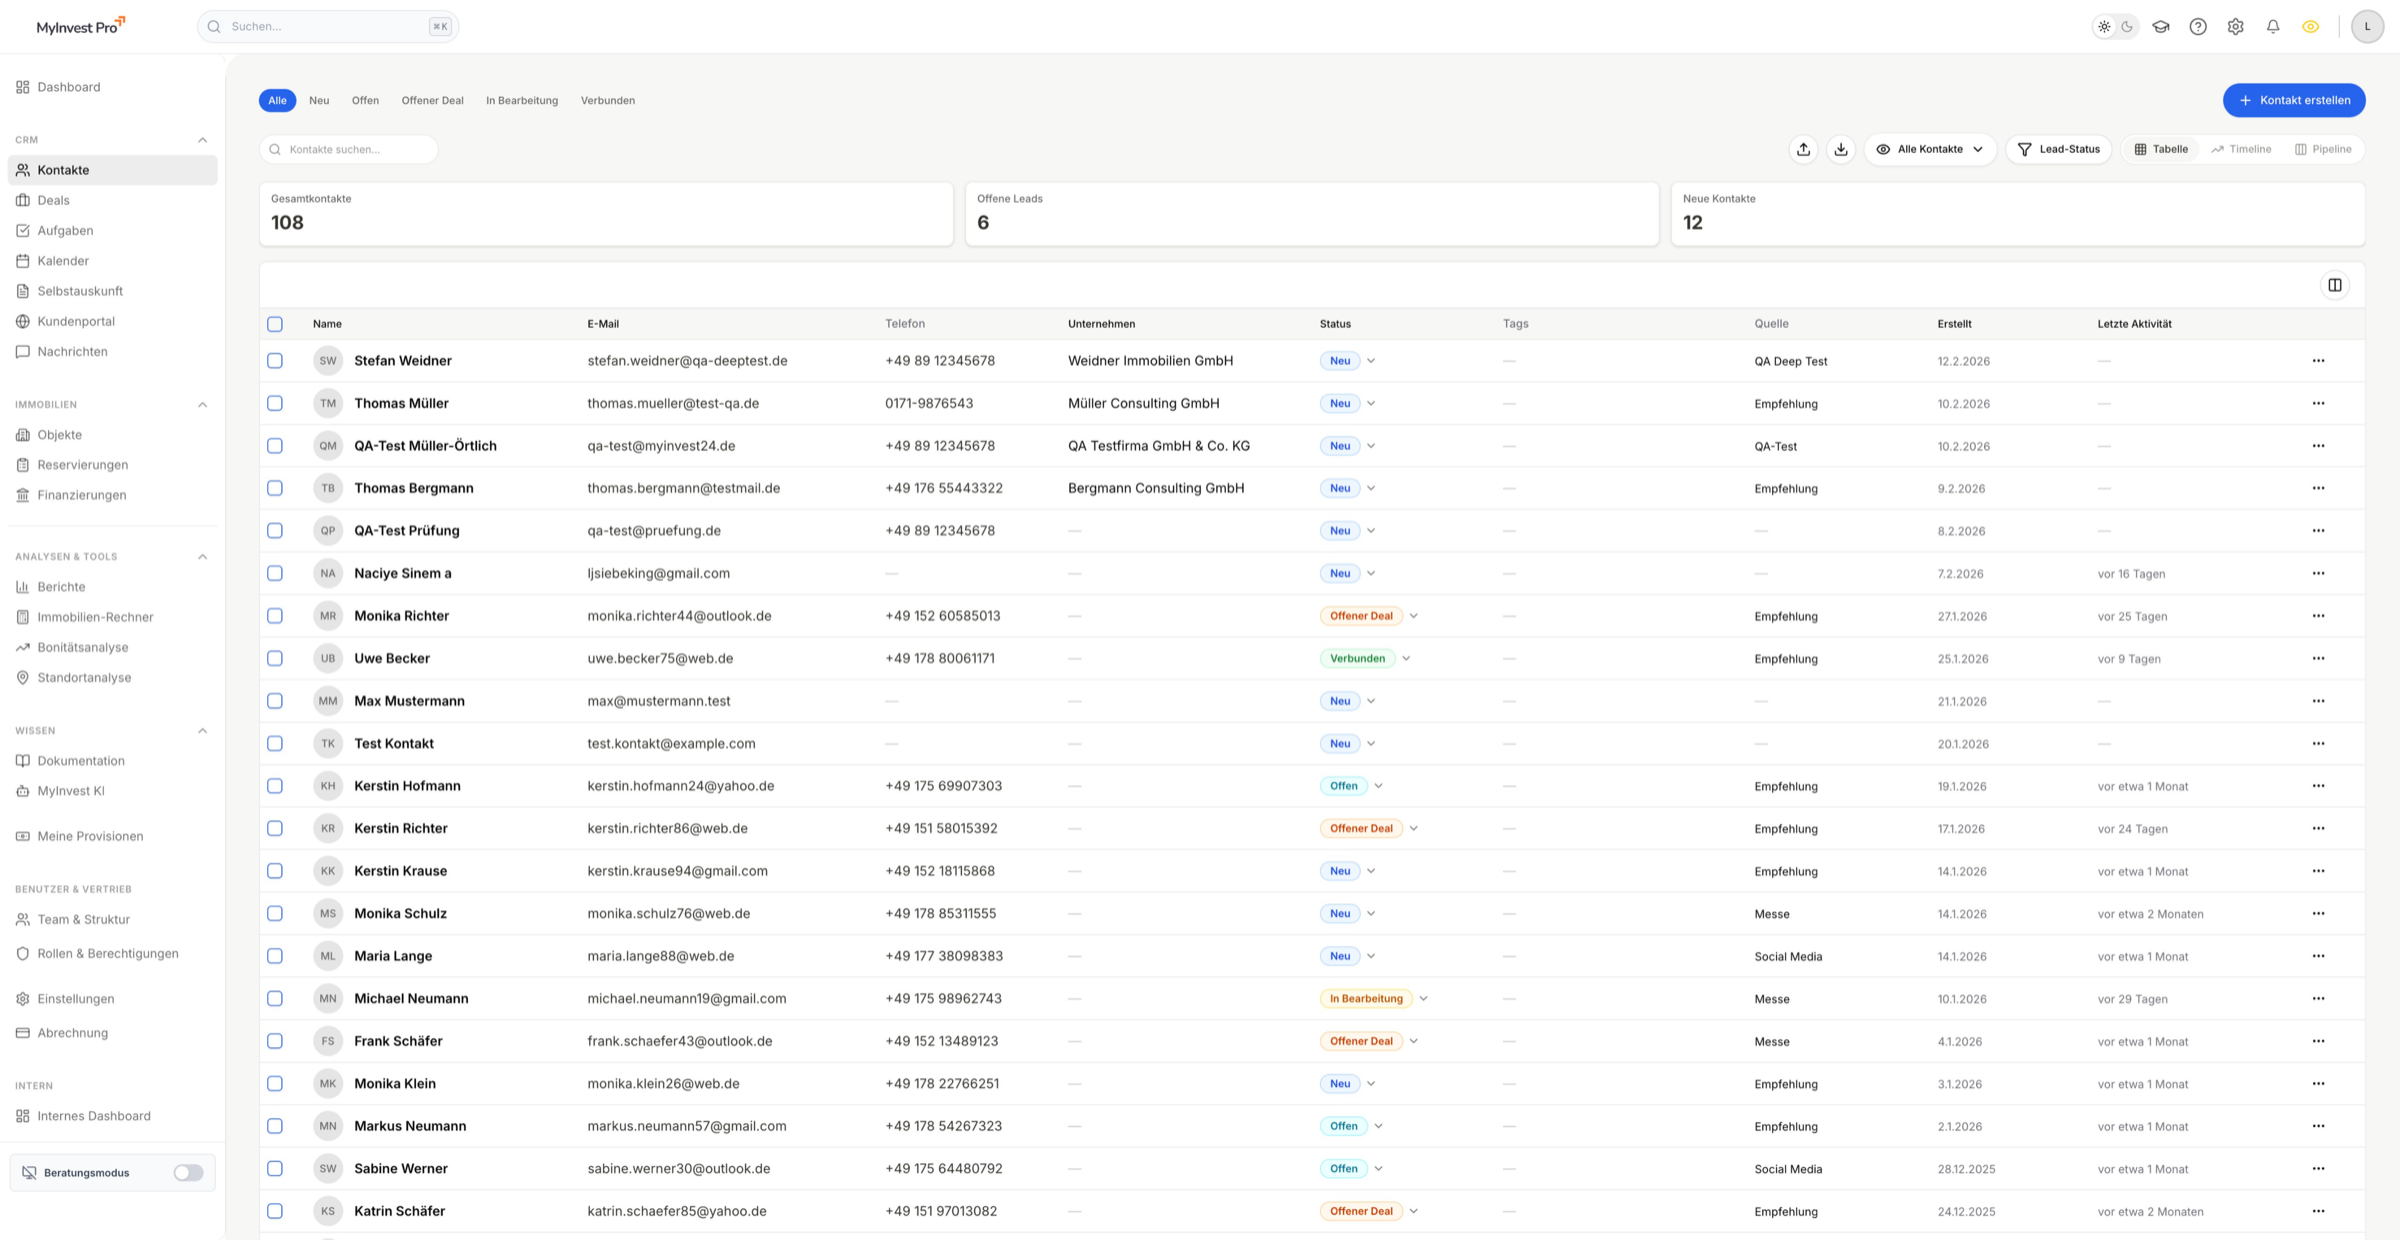
Task: Toggle the column layout icon above the table
Action: (x=2335, y=284)
